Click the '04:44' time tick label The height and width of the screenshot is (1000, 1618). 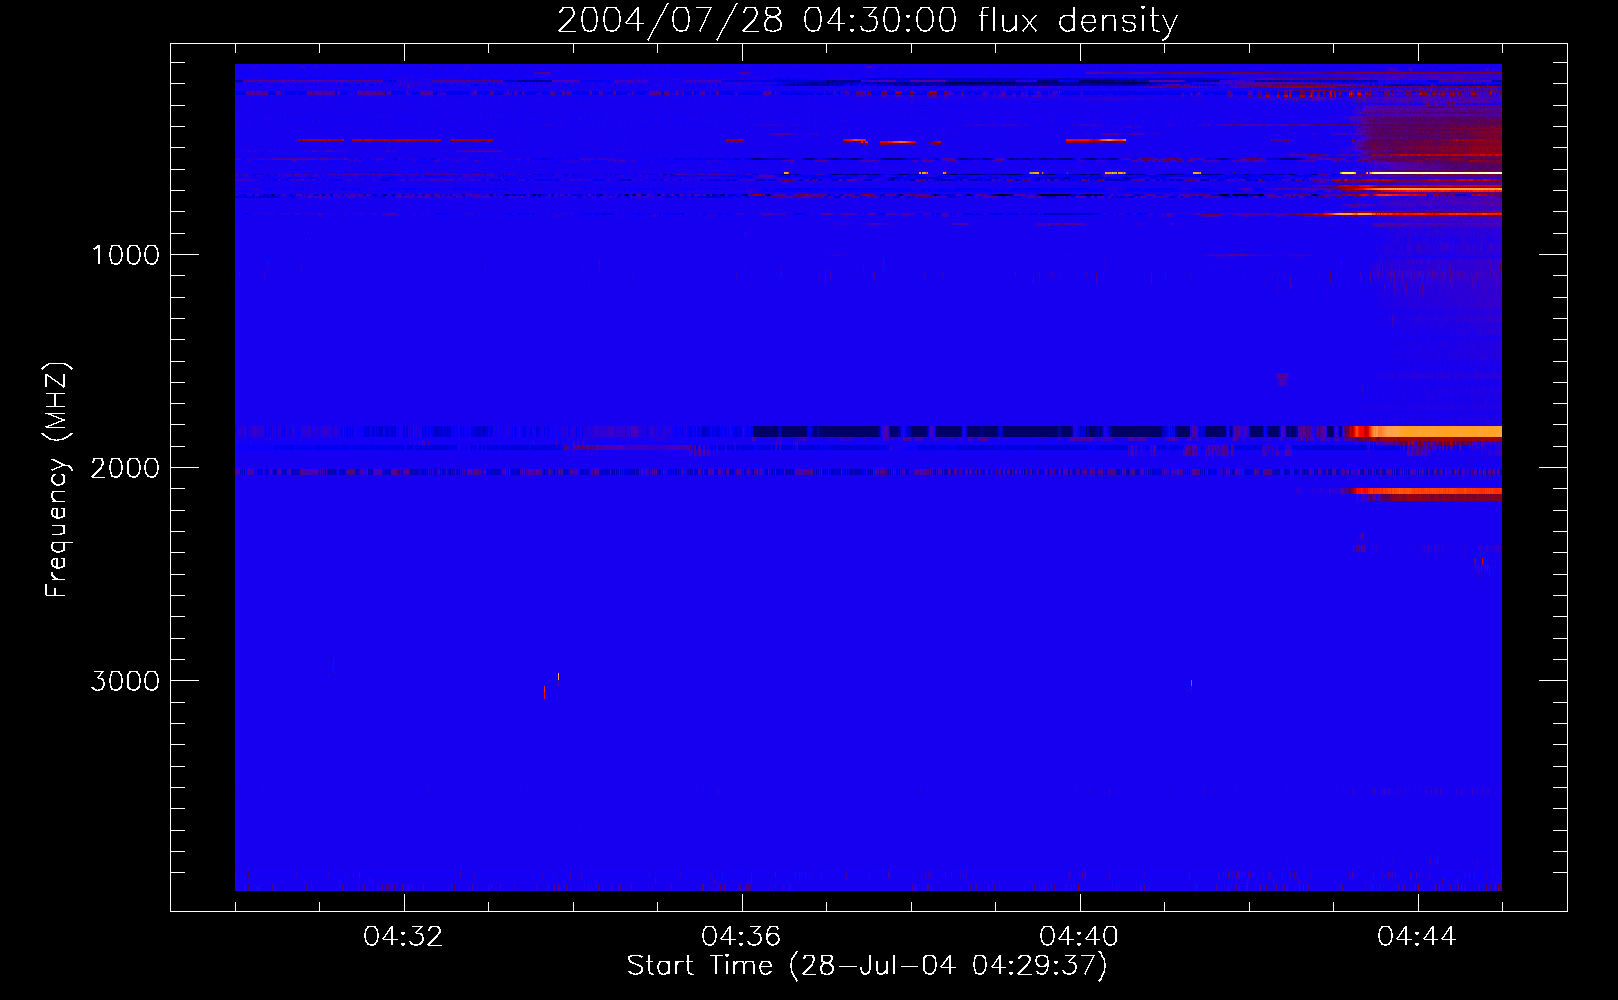1417,937
